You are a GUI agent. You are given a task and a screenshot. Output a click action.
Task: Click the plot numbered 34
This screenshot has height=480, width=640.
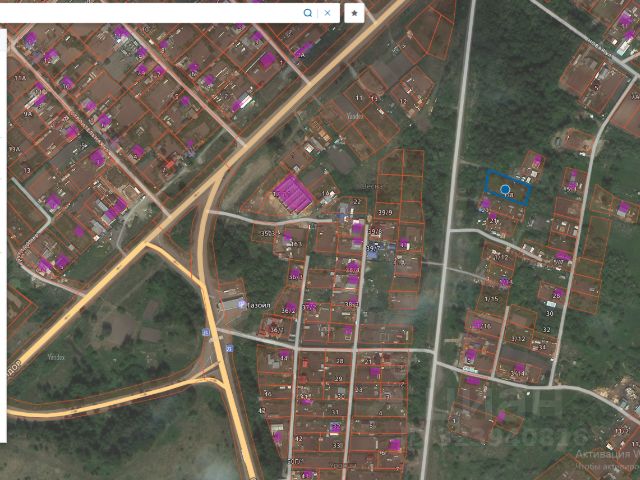[542, 347]
